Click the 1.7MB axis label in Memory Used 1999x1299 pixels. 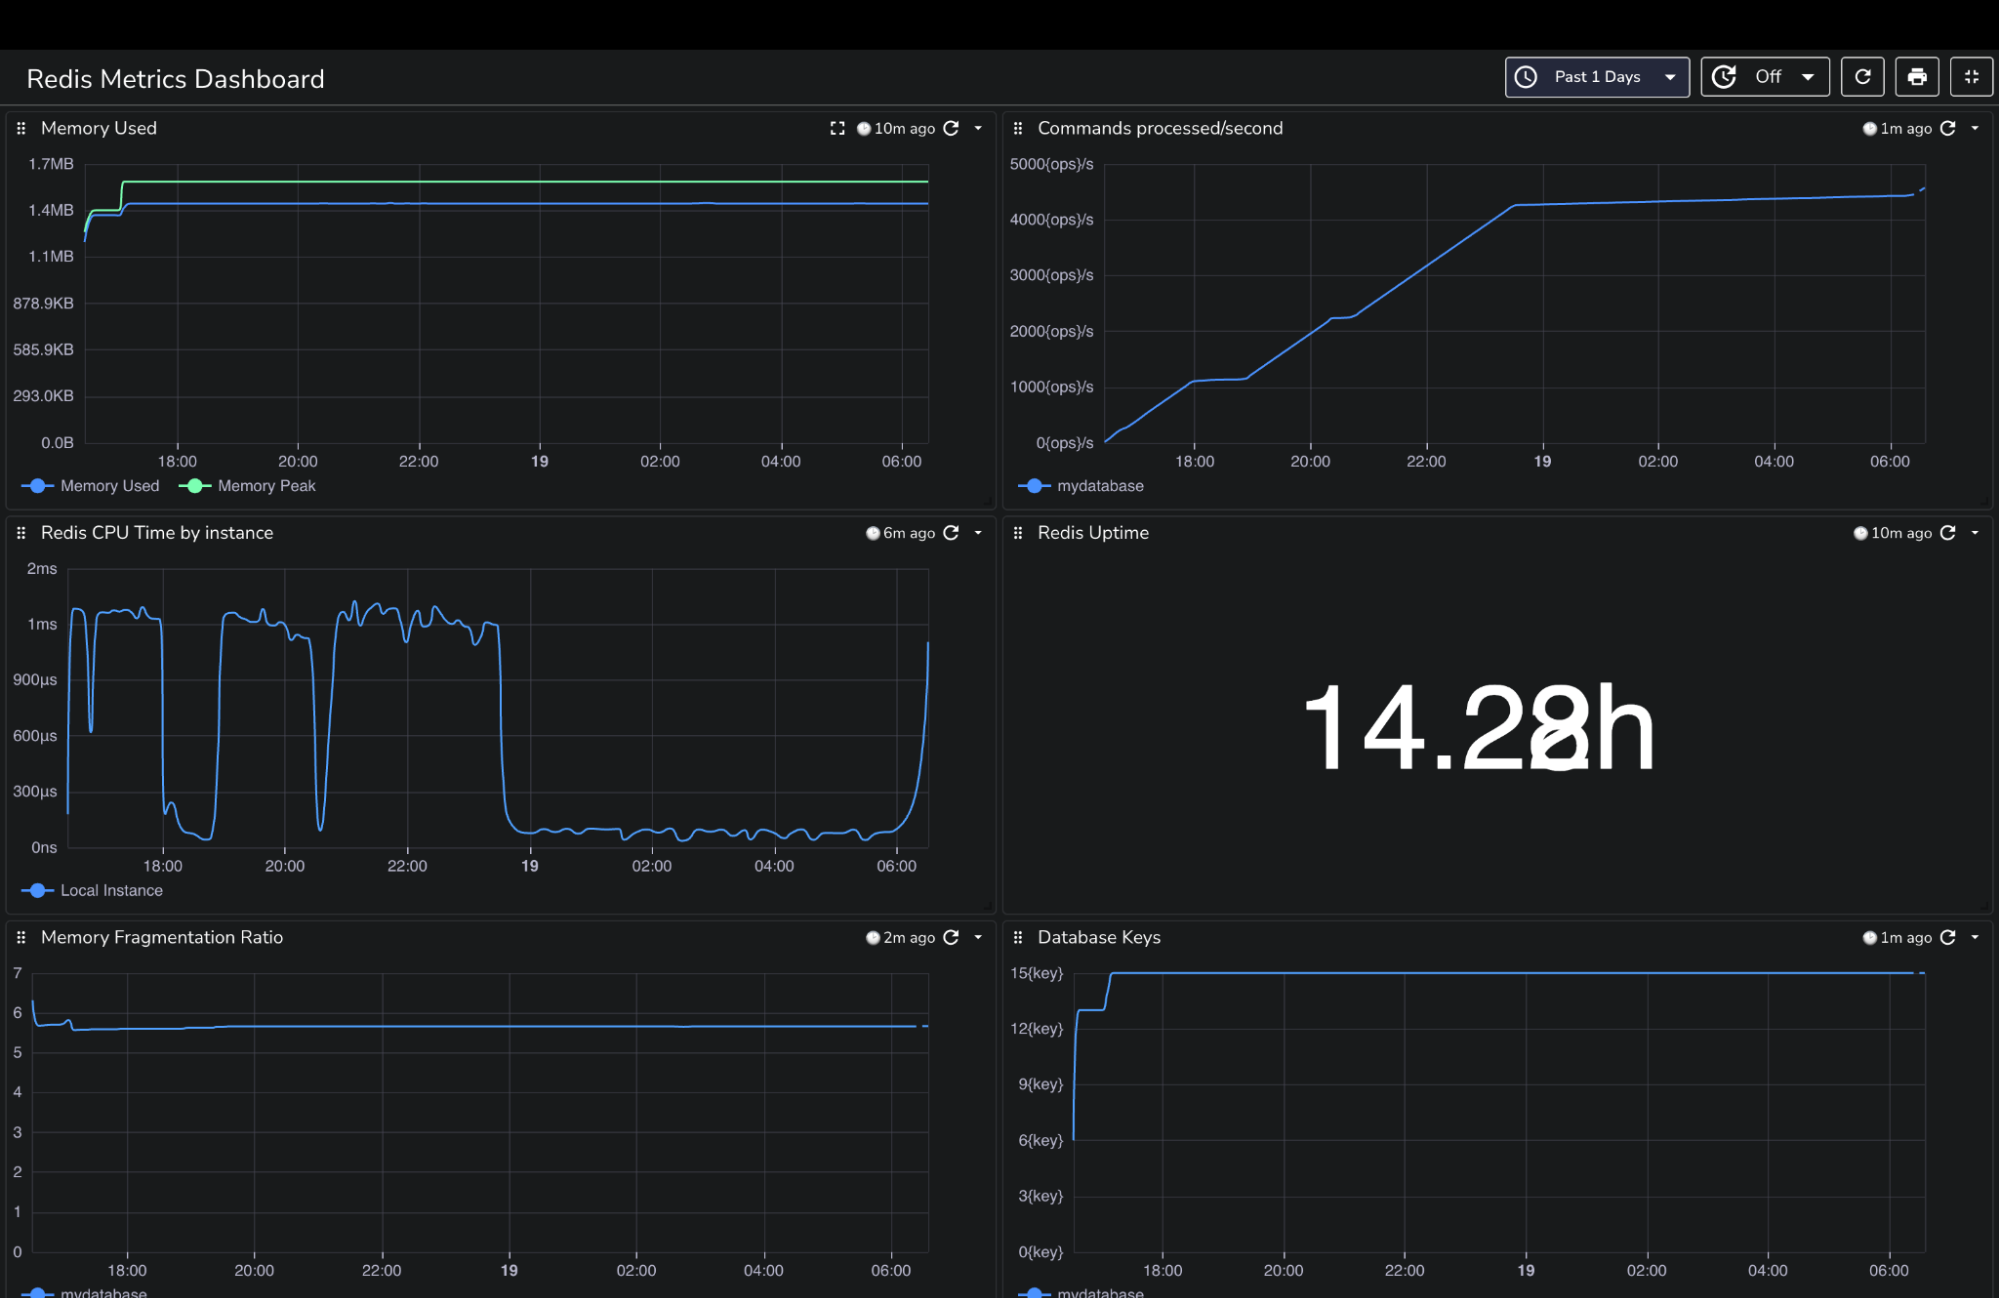click(51, 164)
